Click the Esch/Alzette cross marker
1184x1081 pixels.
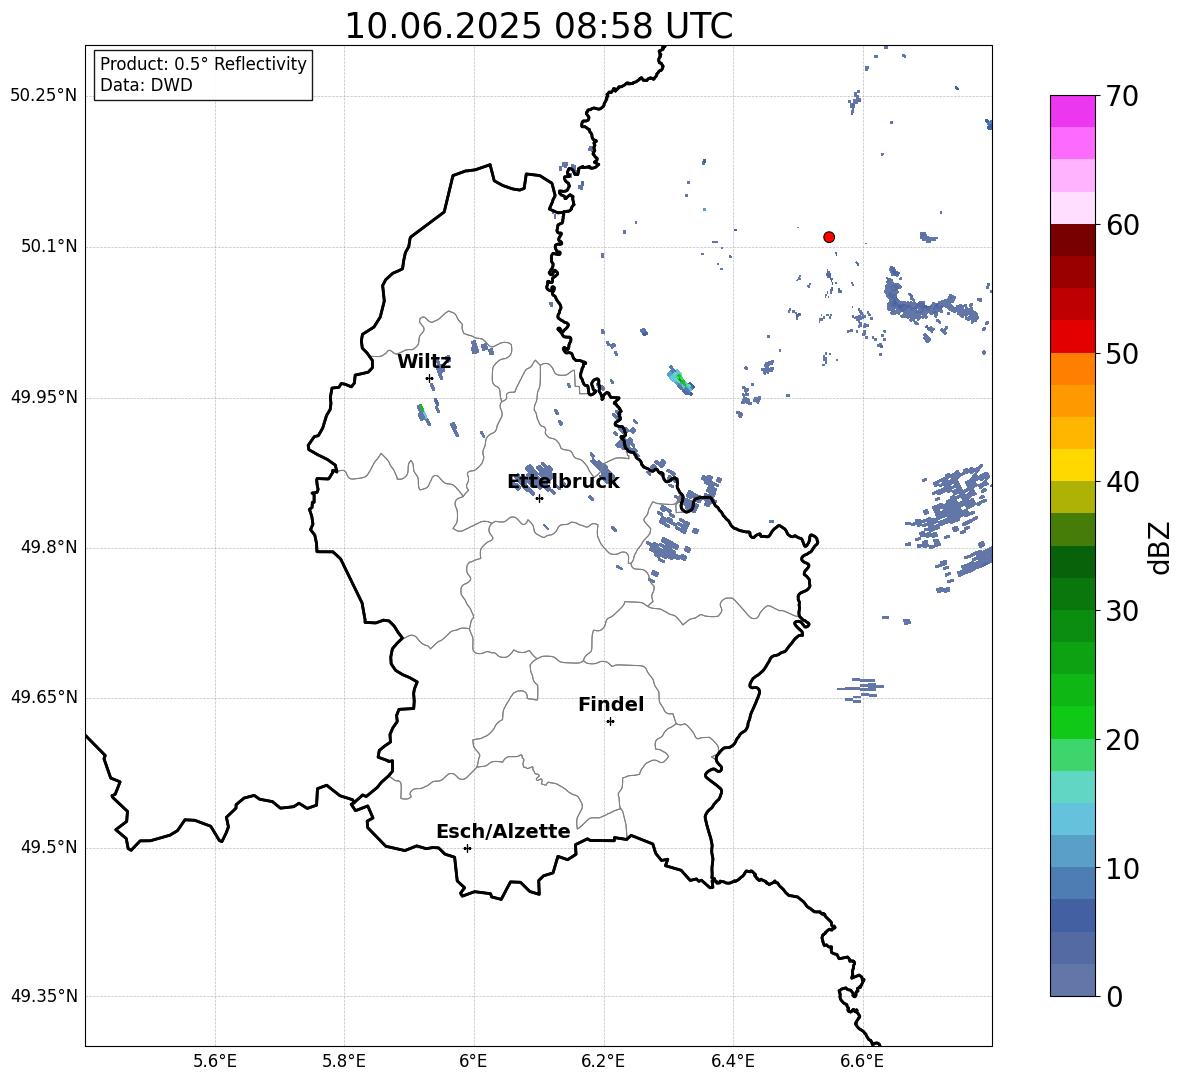point(467,848)
